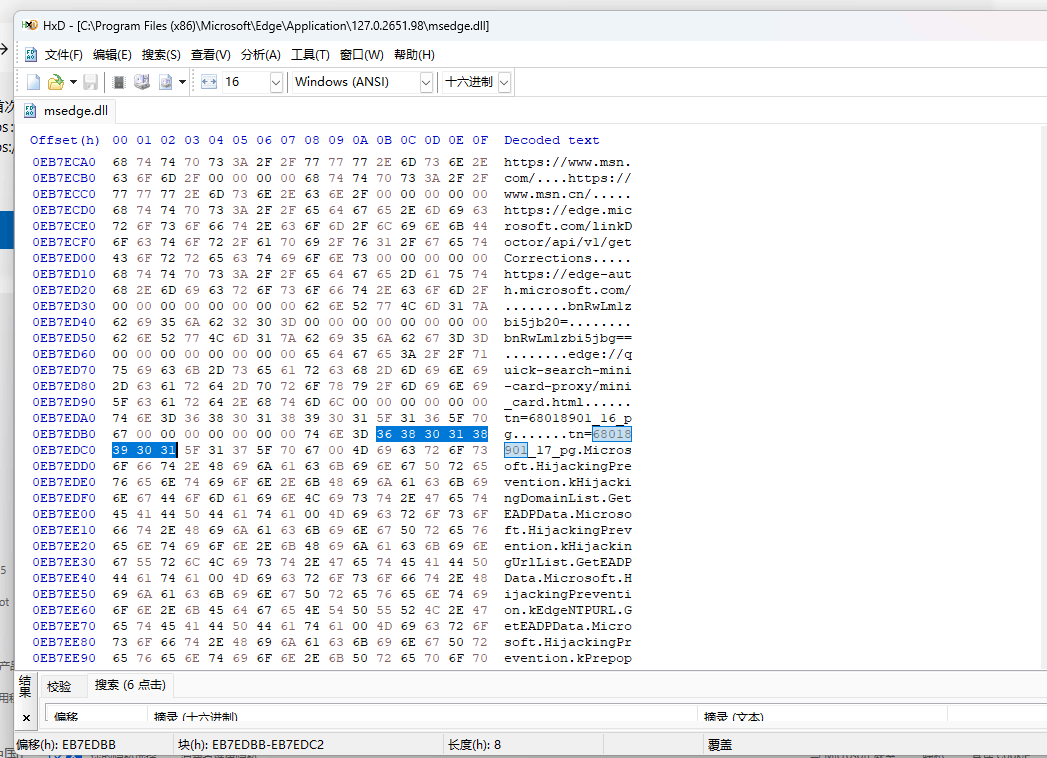Click the 00 column header
This screenshot has height=758, width=1047.
(120, 140)
